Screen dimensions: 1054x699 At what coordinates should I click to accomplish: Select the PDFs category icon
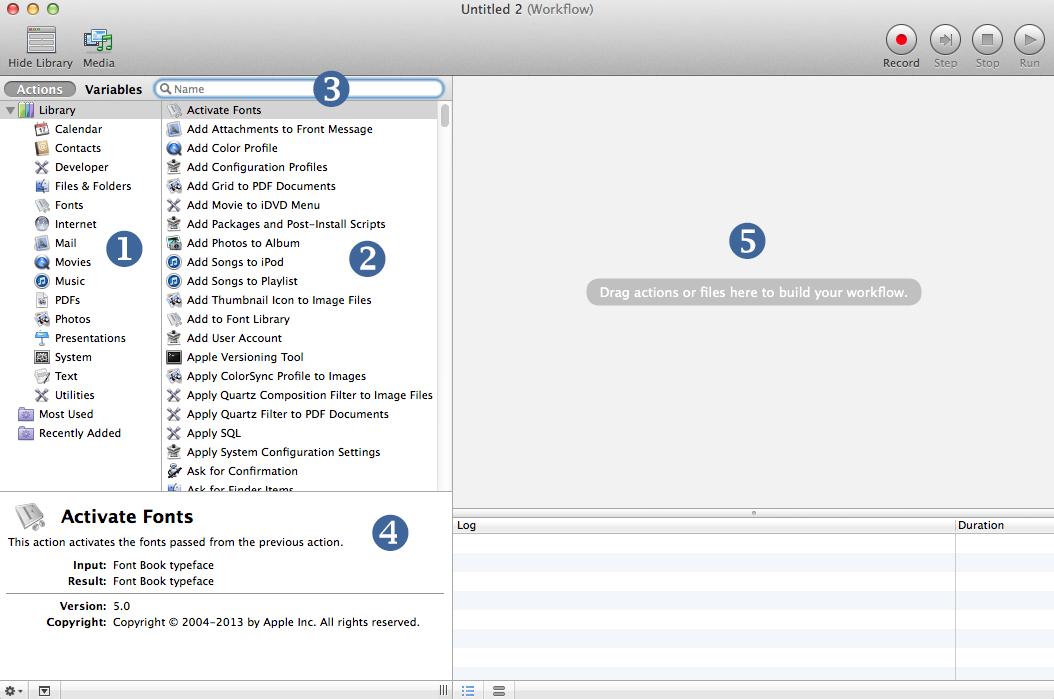42,300
